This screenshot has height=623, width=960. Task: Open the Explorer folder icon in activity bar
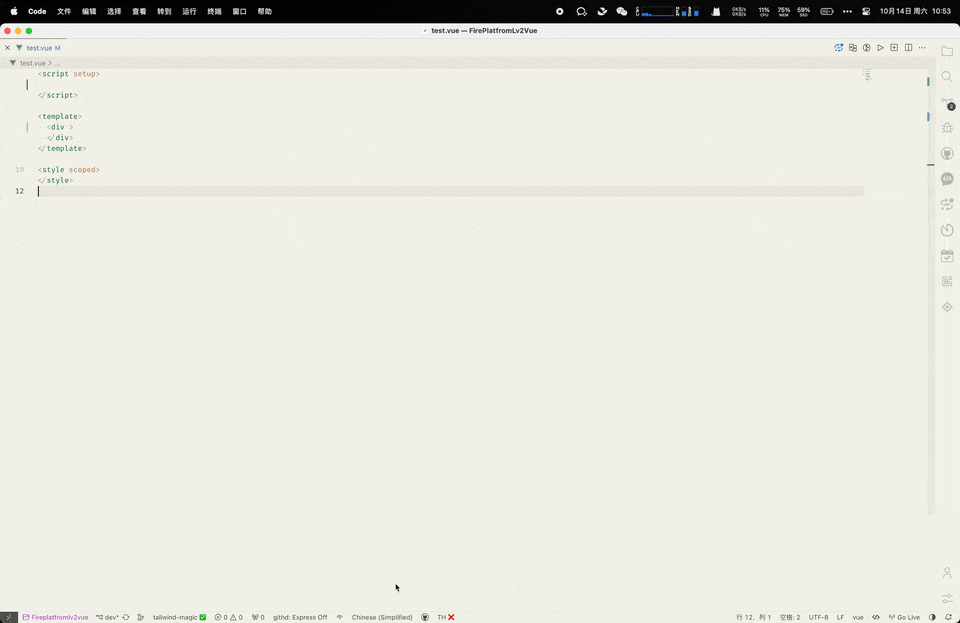[947, 51]
